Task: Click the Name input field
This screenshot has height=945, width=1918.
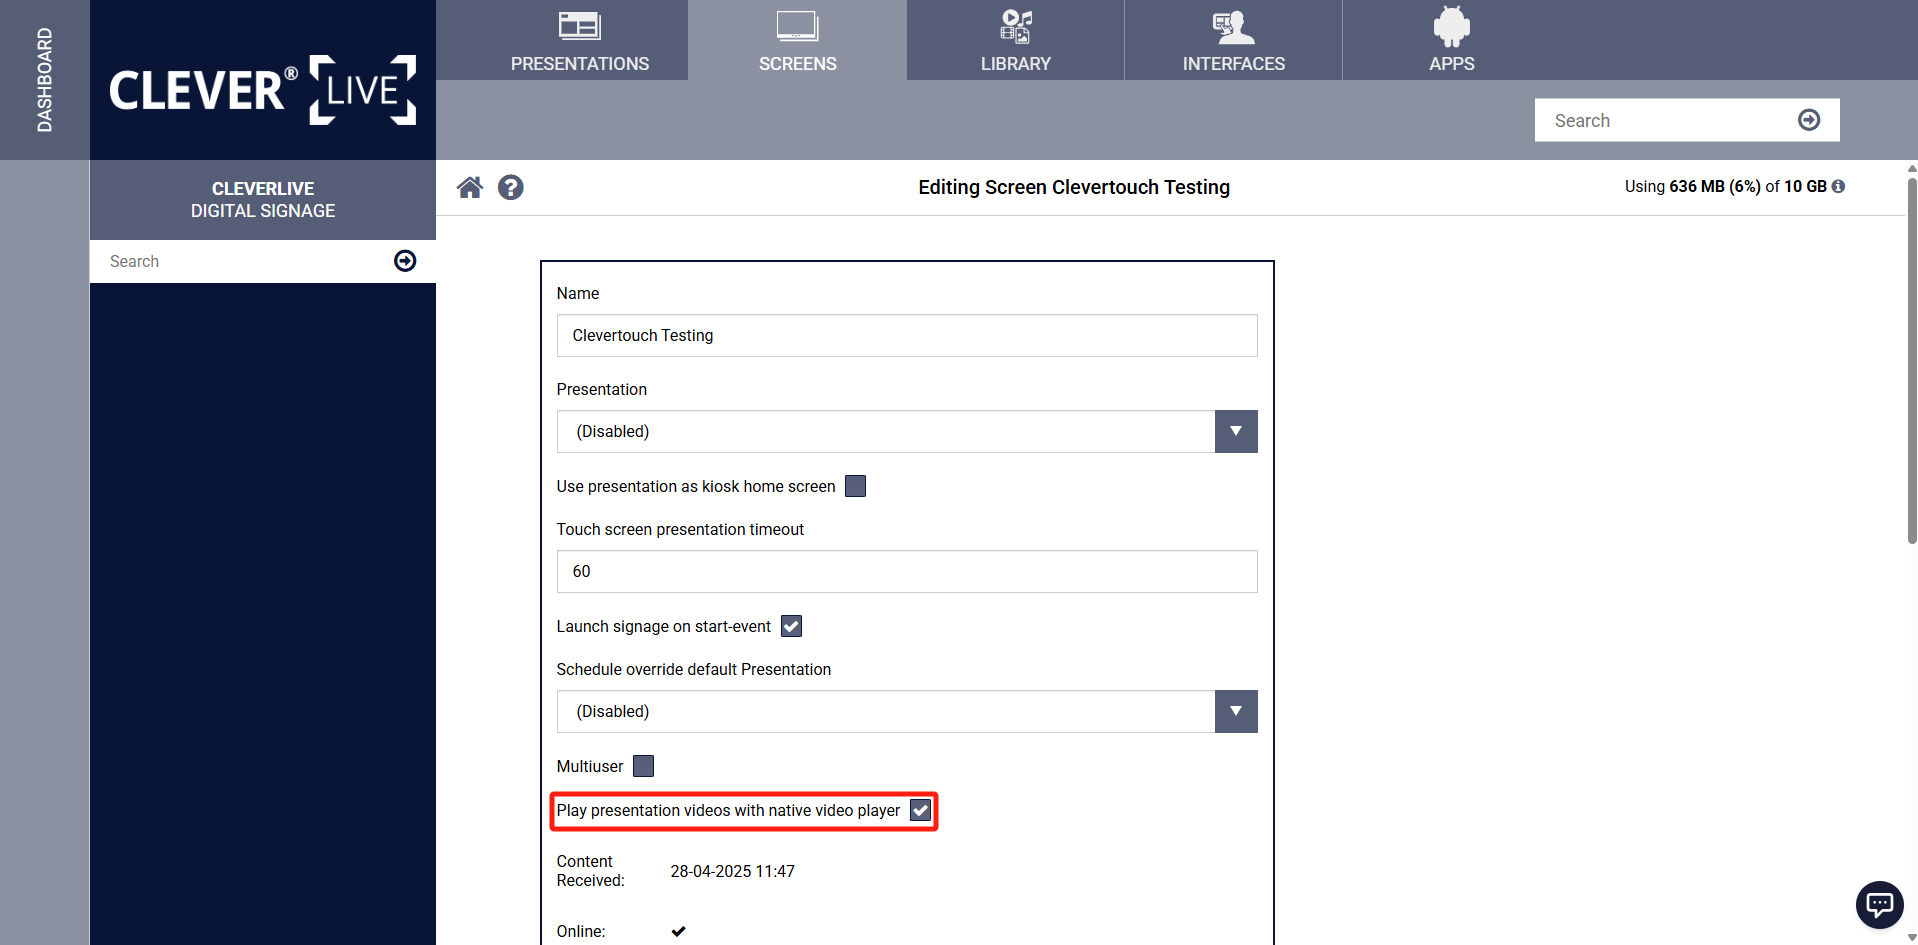Action: (906, 336)
